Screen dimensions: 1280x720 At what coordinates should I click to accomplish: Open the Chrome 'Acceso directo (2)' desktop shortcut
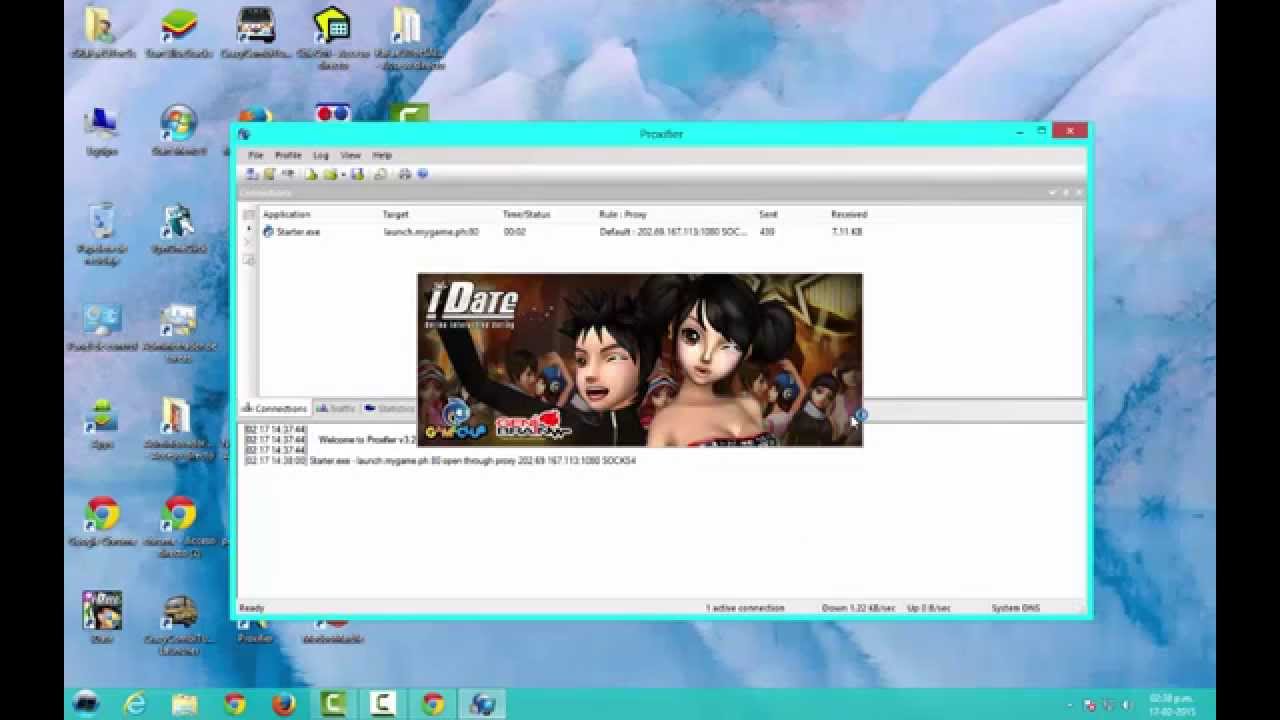[x=179, y=526]
